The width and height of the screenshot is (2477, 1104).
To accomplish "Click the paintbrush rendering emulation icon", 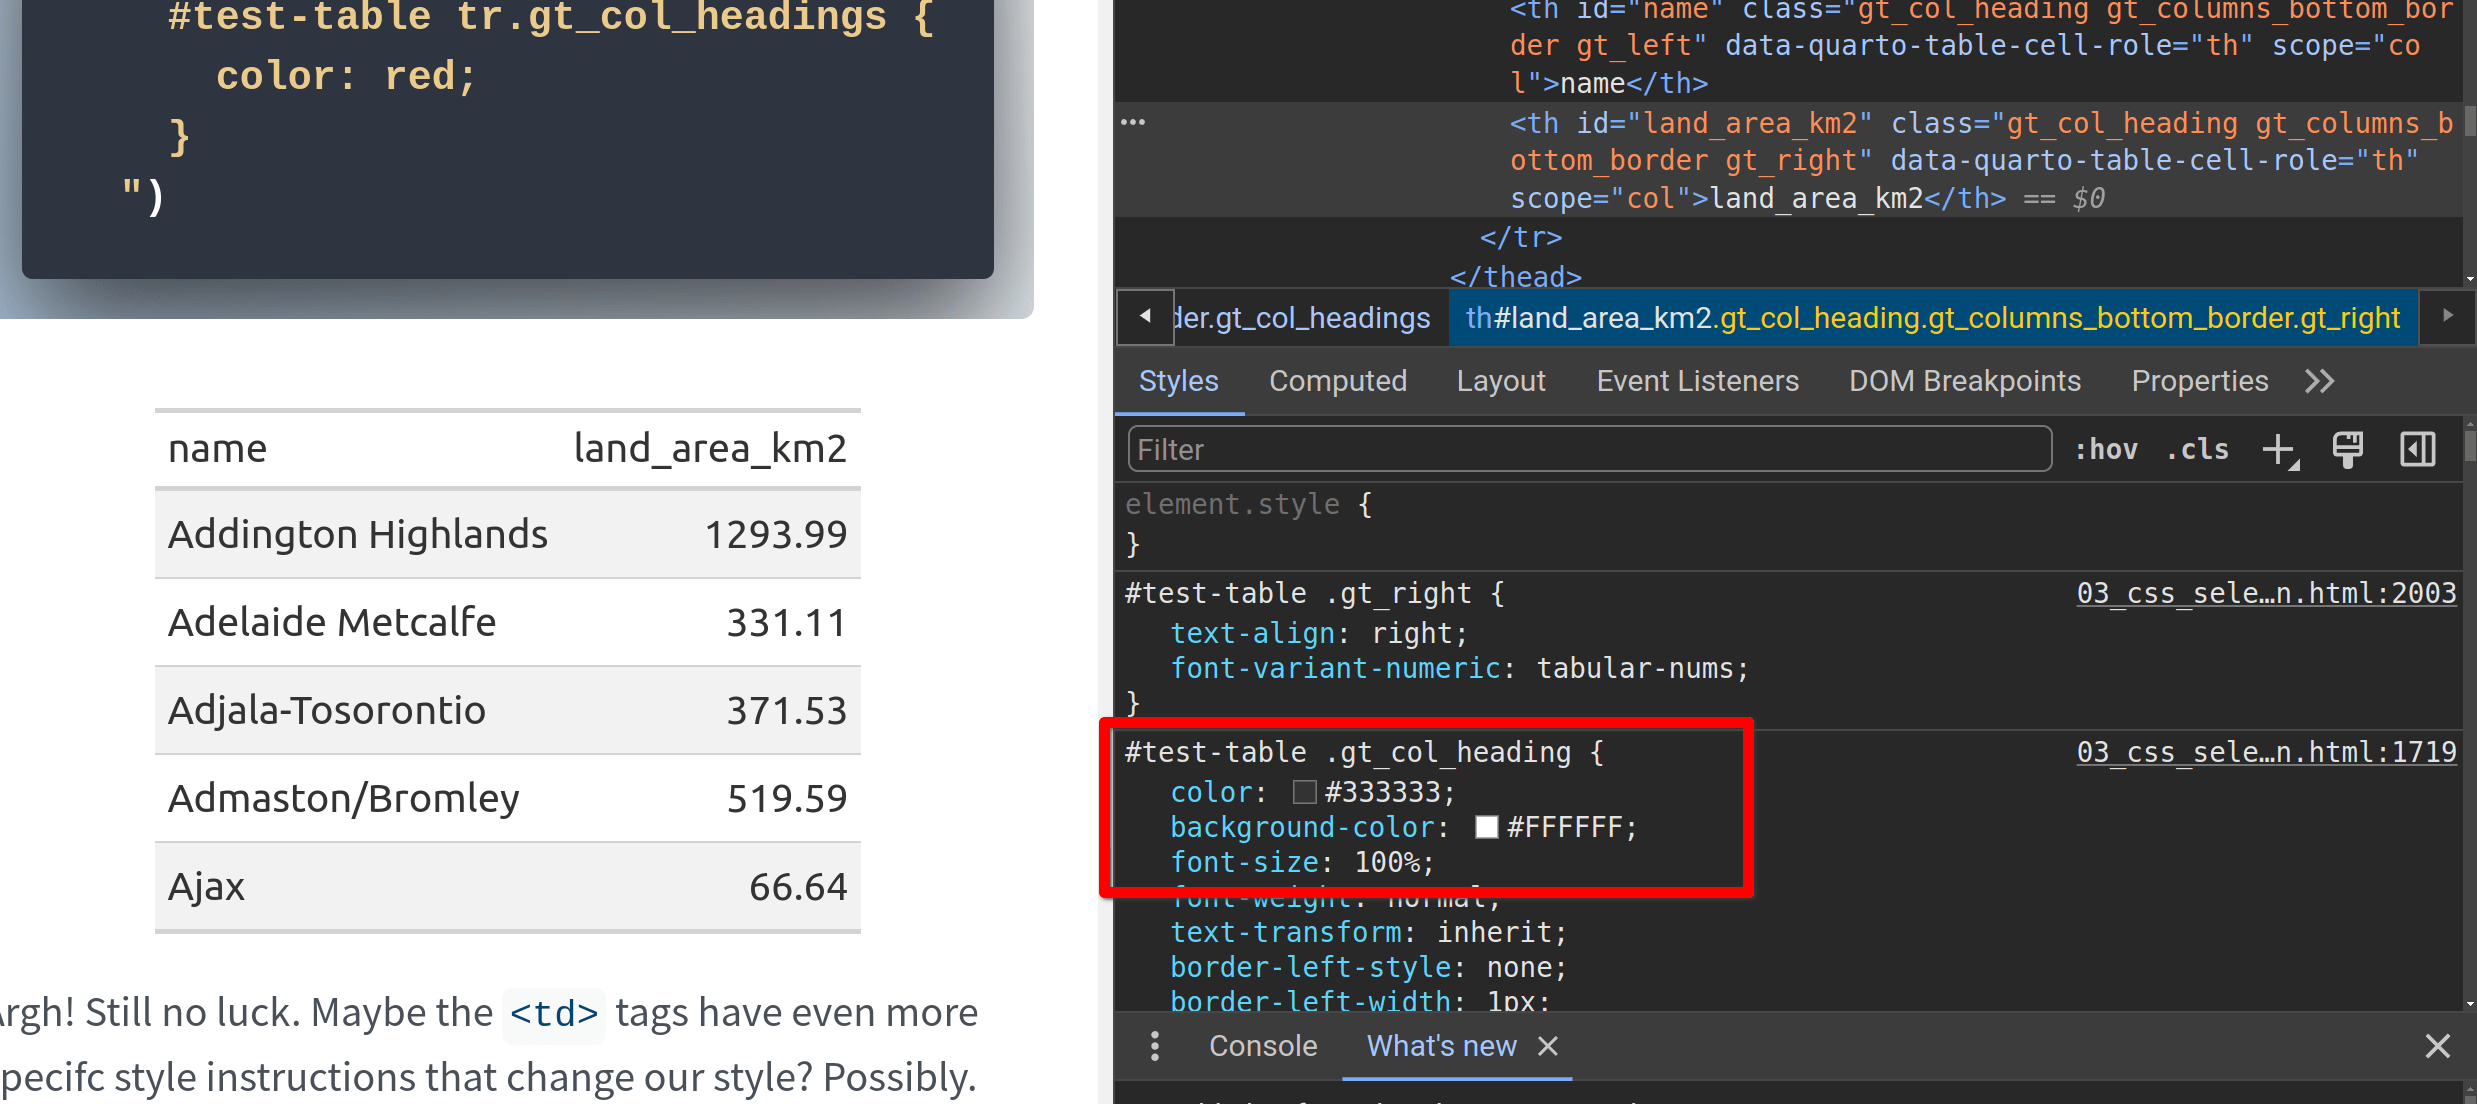I will [x=2347, y=450].
